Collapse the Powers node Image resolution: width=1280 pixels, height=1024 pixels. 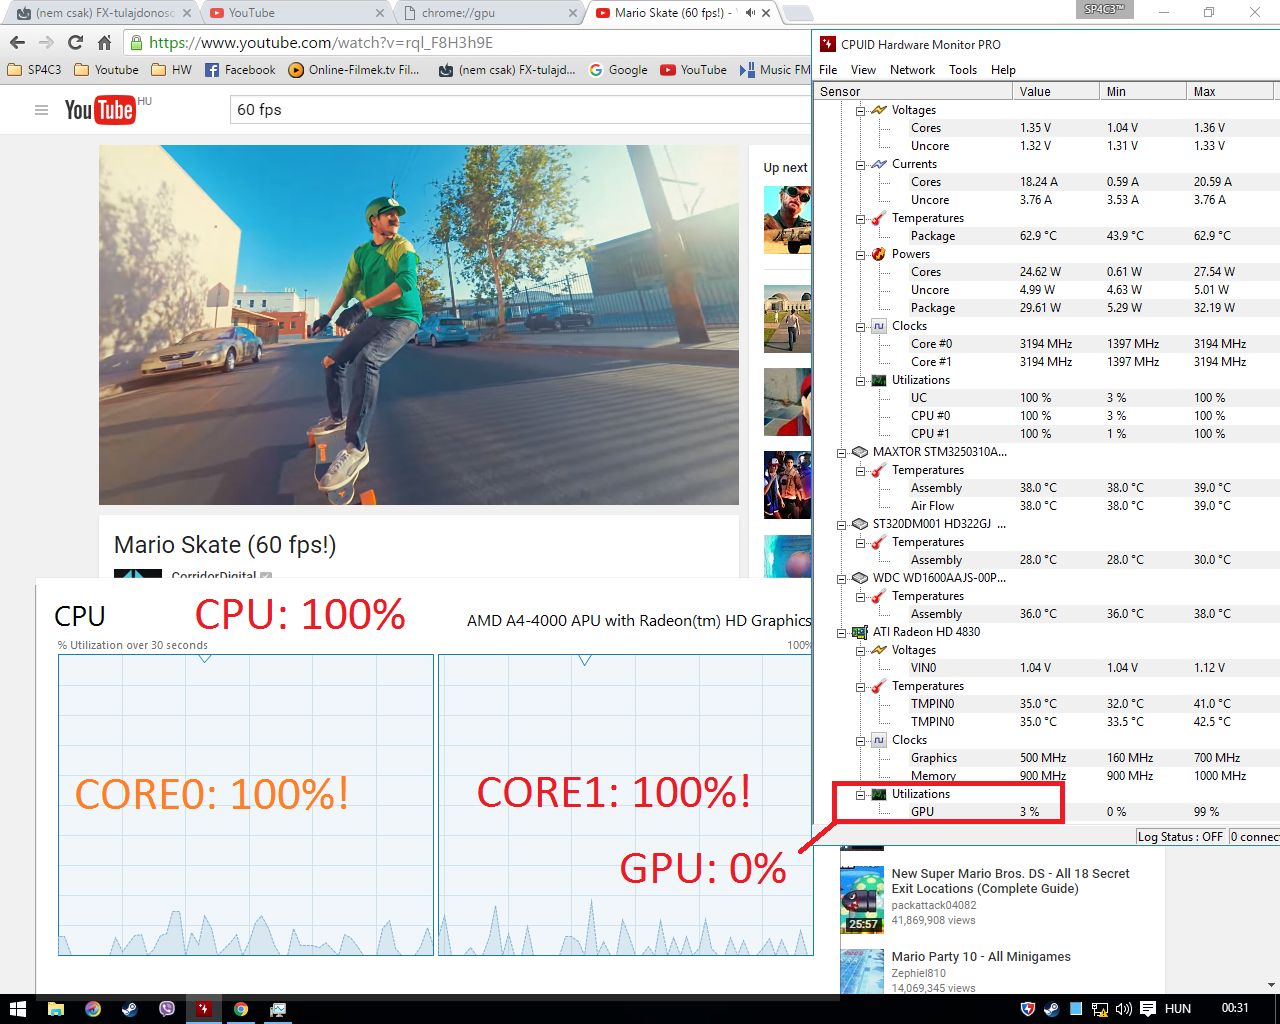(x=860, y=254)
